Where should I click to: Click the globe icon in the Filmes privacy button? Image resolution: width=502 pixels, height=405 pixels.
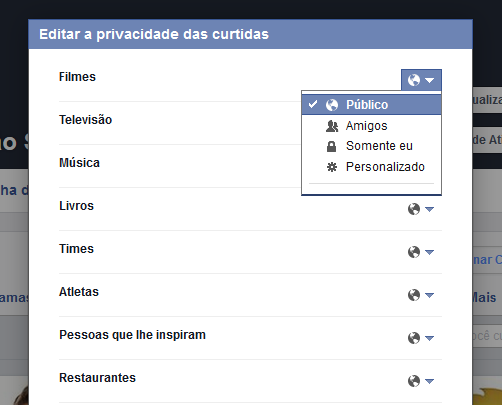pyautogui.click(x=414, y=80)
